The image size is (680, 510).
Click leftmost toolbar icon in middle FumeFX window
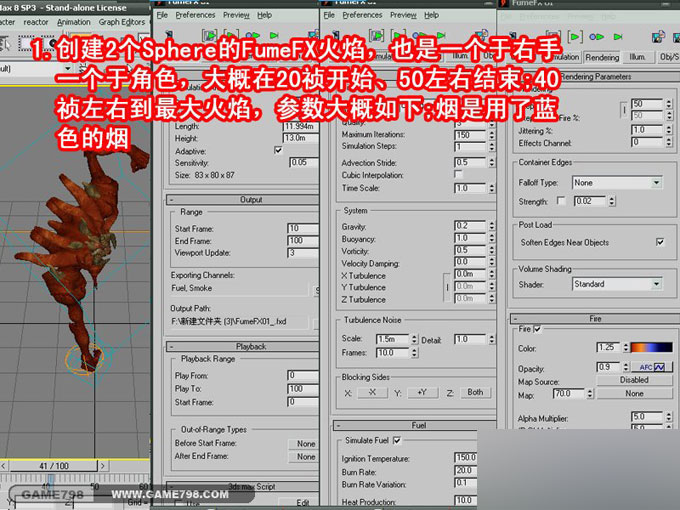[x=335, y=36]
